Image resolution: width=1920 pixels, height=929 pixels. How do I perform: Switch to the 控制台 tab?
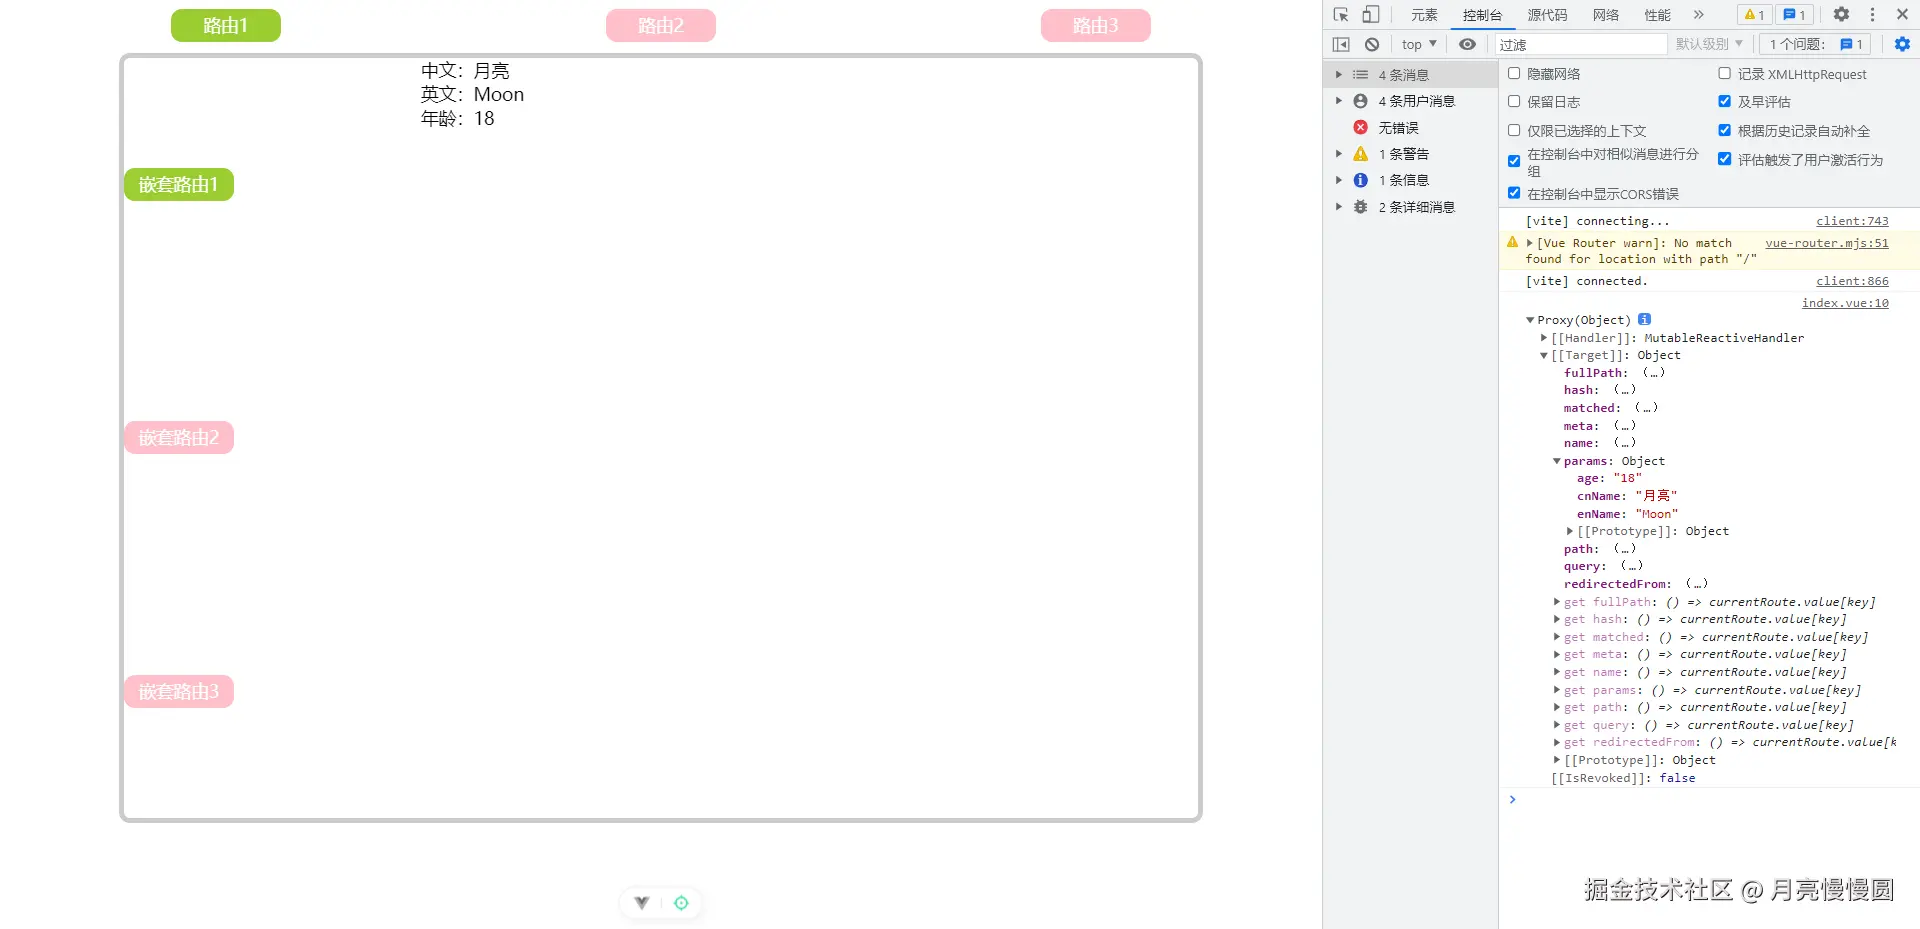(1482, 15)
